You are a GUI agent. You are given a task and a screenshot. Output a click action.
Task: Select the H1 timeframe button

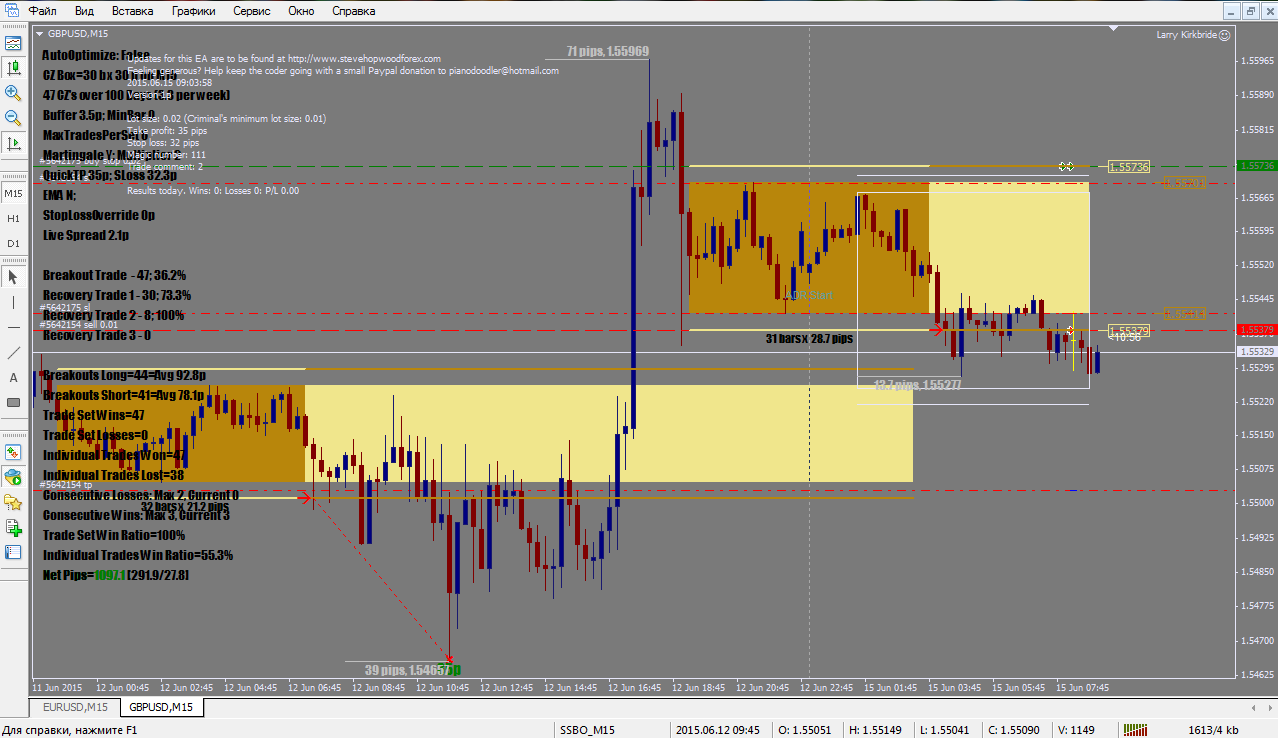pyautogui.click(x=14, y=218)
